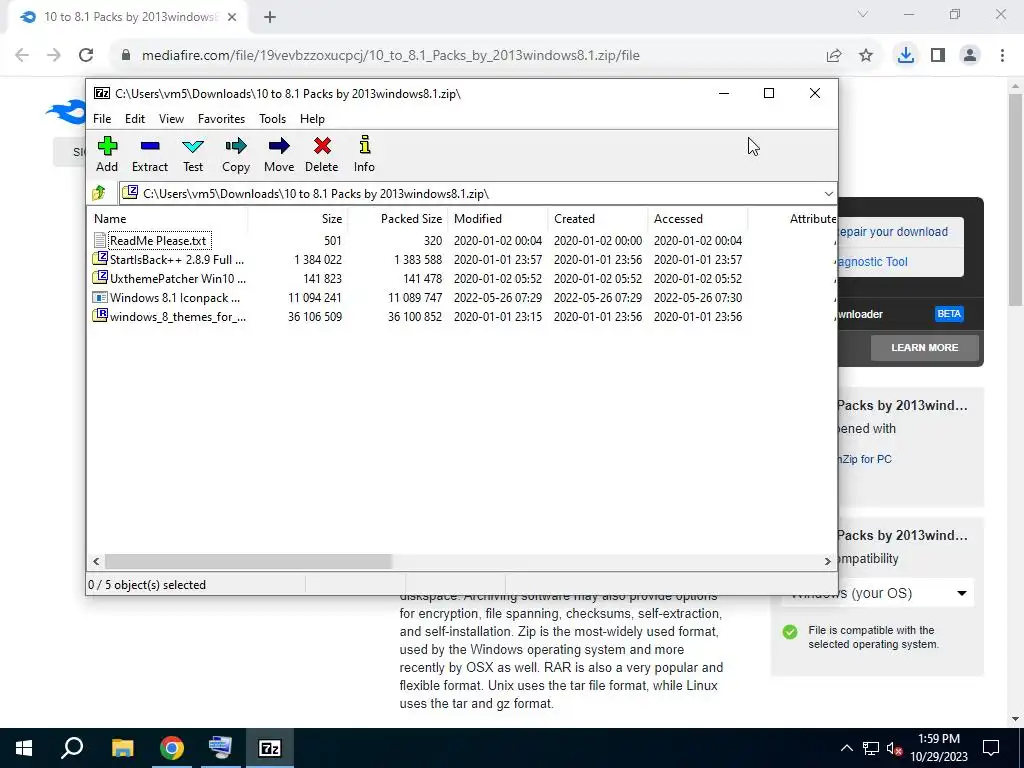Viewport: 1024px width, 768px height.
Task: Click the right arrow of horizontal scrollbar
Action: pos(827,561)
